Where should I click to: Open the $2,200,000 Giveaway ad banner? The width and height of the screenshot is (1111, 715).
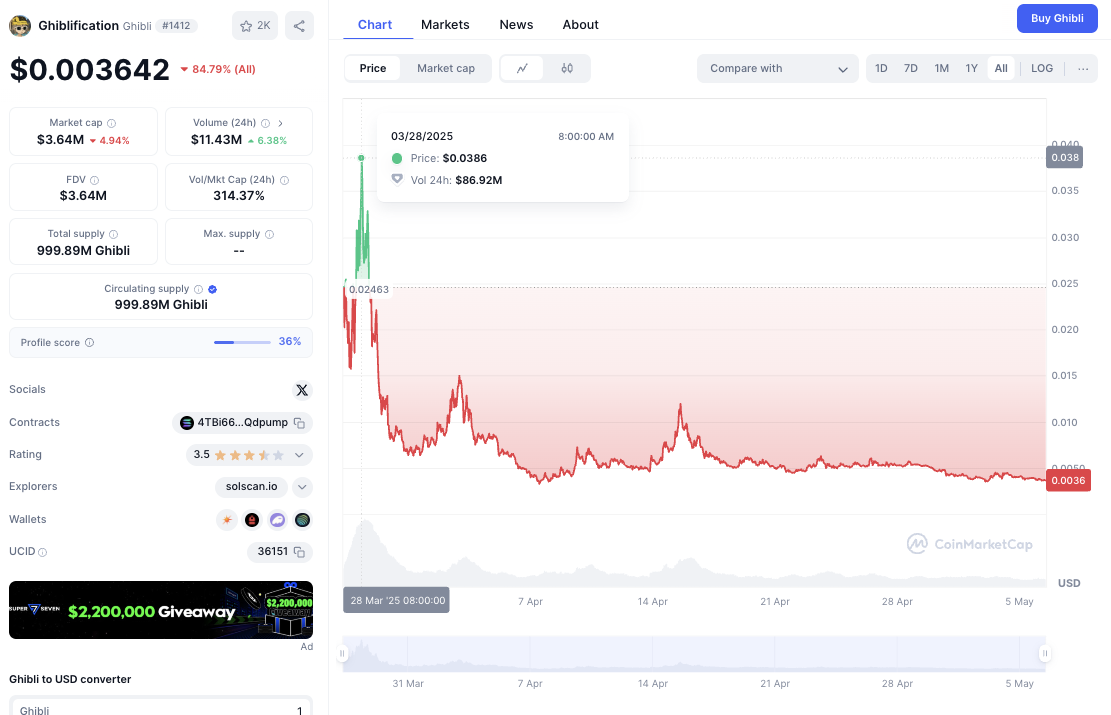[x=161, y=610]
